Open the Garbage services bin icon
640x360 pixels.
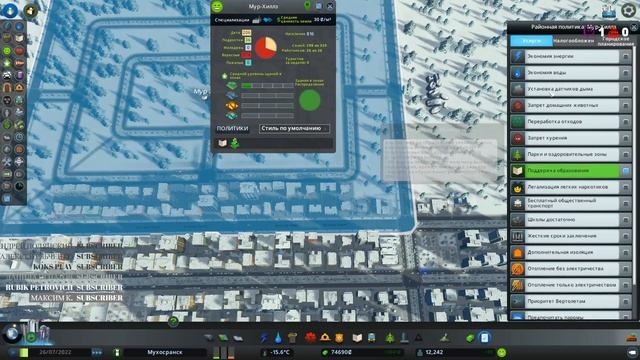(x=292, y=338)
